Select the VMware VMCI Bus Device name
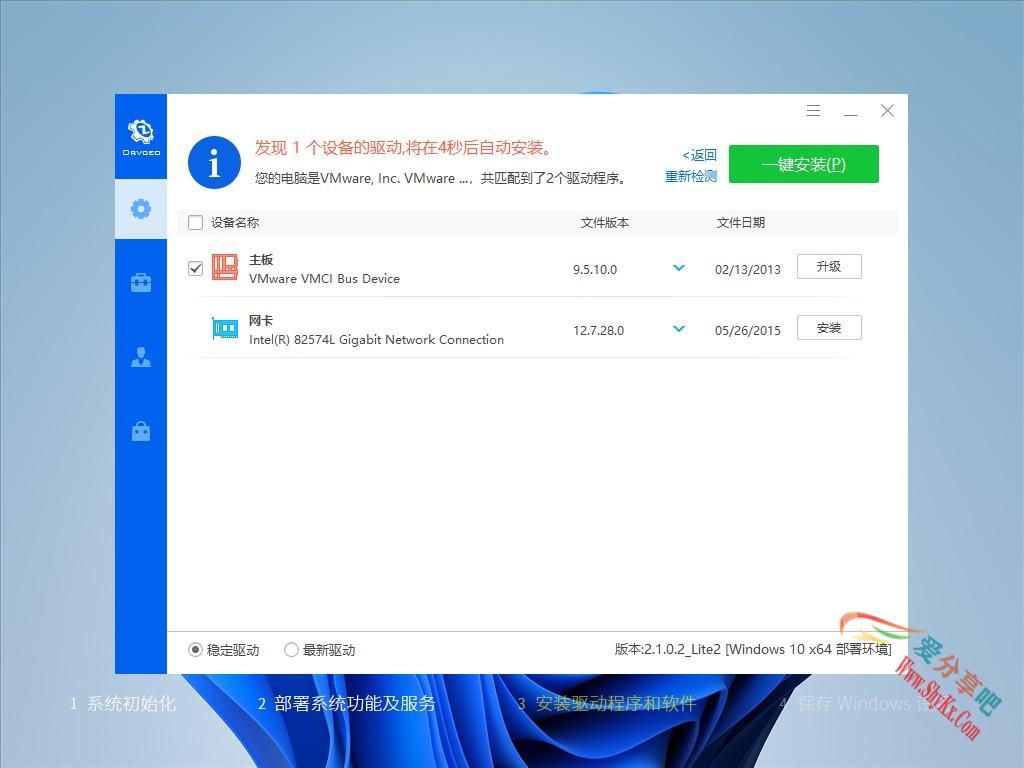Screen dimensions: 1024x768 [x=325, y=279]
